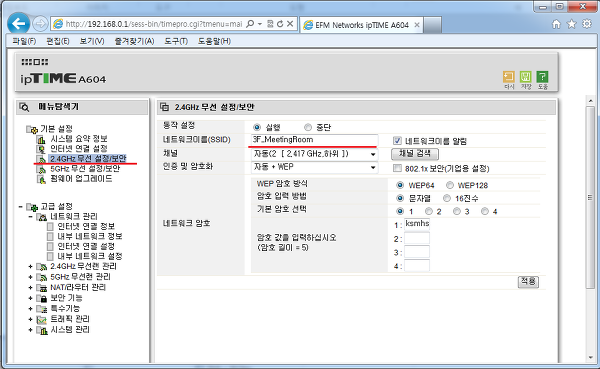The image size is (600, 369).
Task: Open the browser home page icon
Action: tap(556, 24)
